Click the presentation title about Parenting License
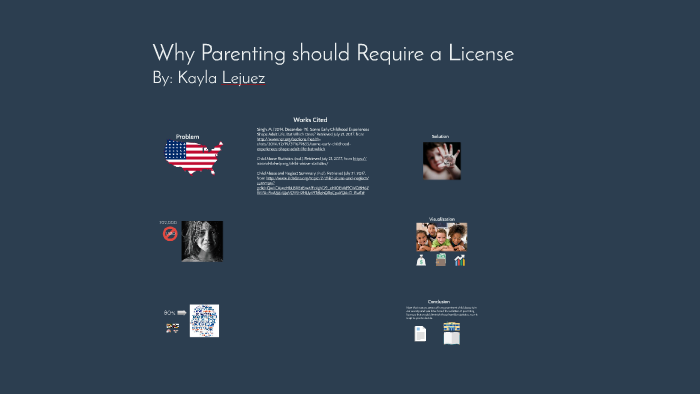The image size is (700, 394). pos(333,54)
